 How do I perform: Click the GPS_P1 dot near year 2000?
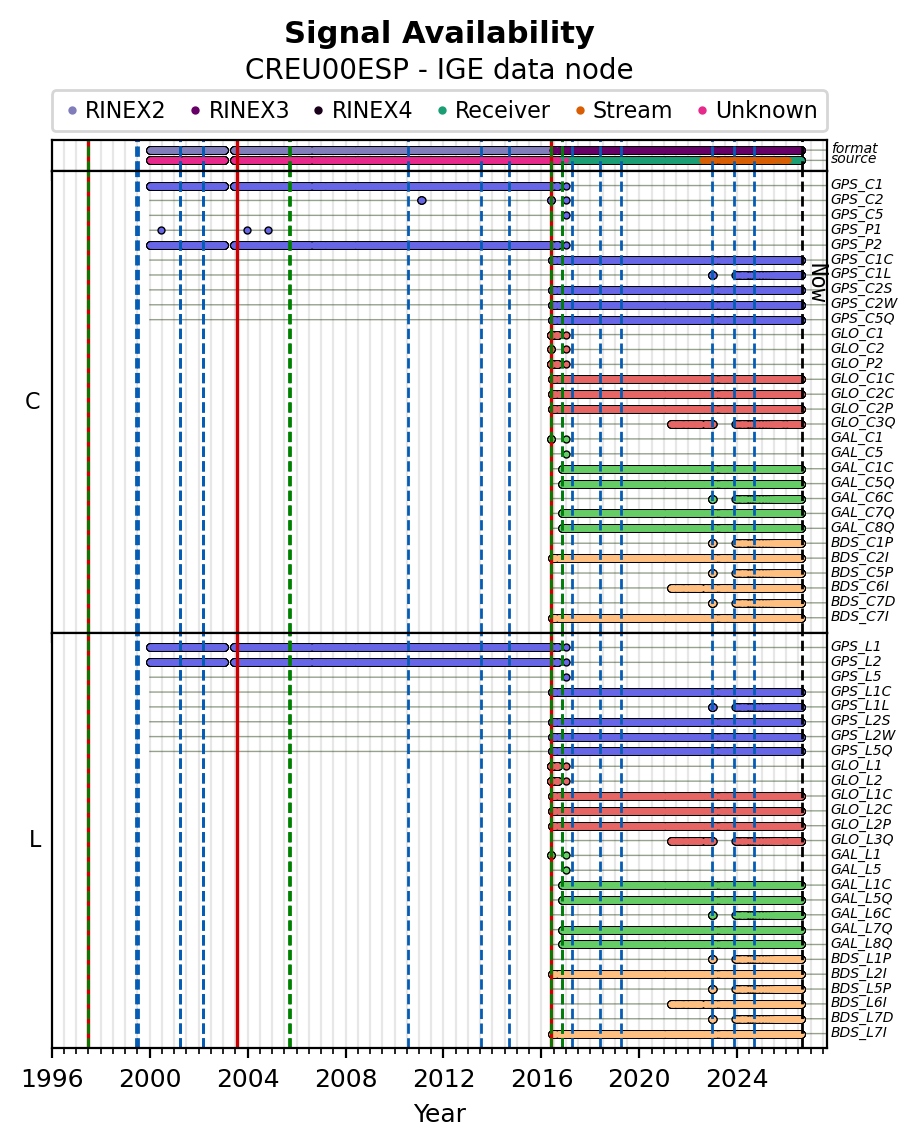(x=162, y=230)
